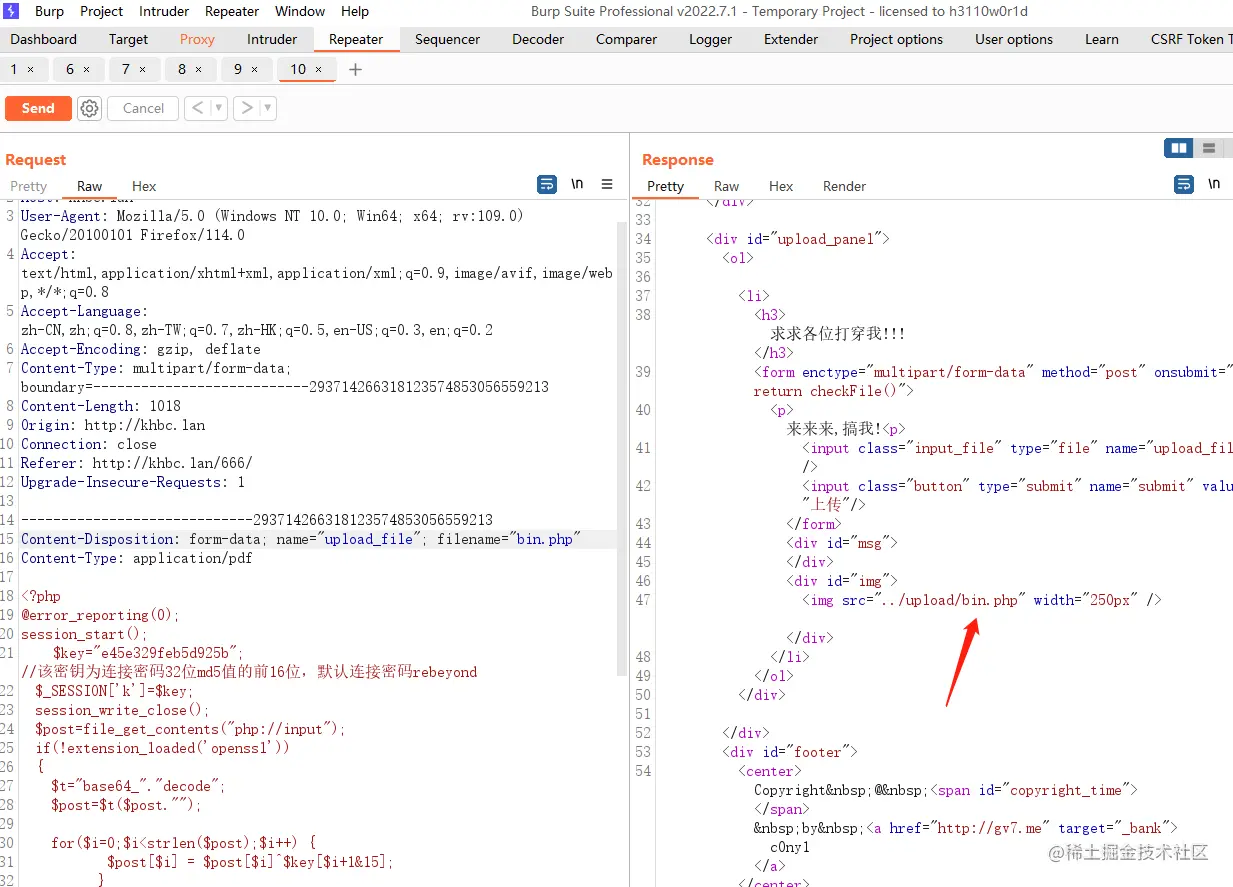Open the Repeater menu
This screenshot has height=887, width=1233.
tap(232, 11)
